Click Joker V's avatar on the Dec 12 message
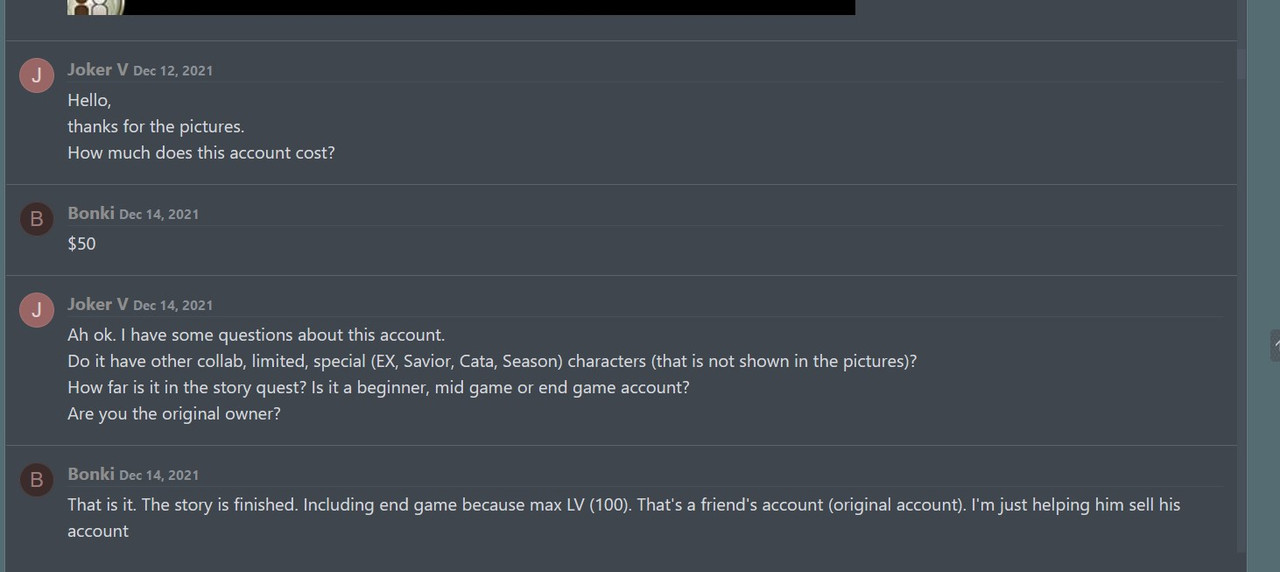The width and height of the screenshot is (1280, 572). [x=37, y=75]
